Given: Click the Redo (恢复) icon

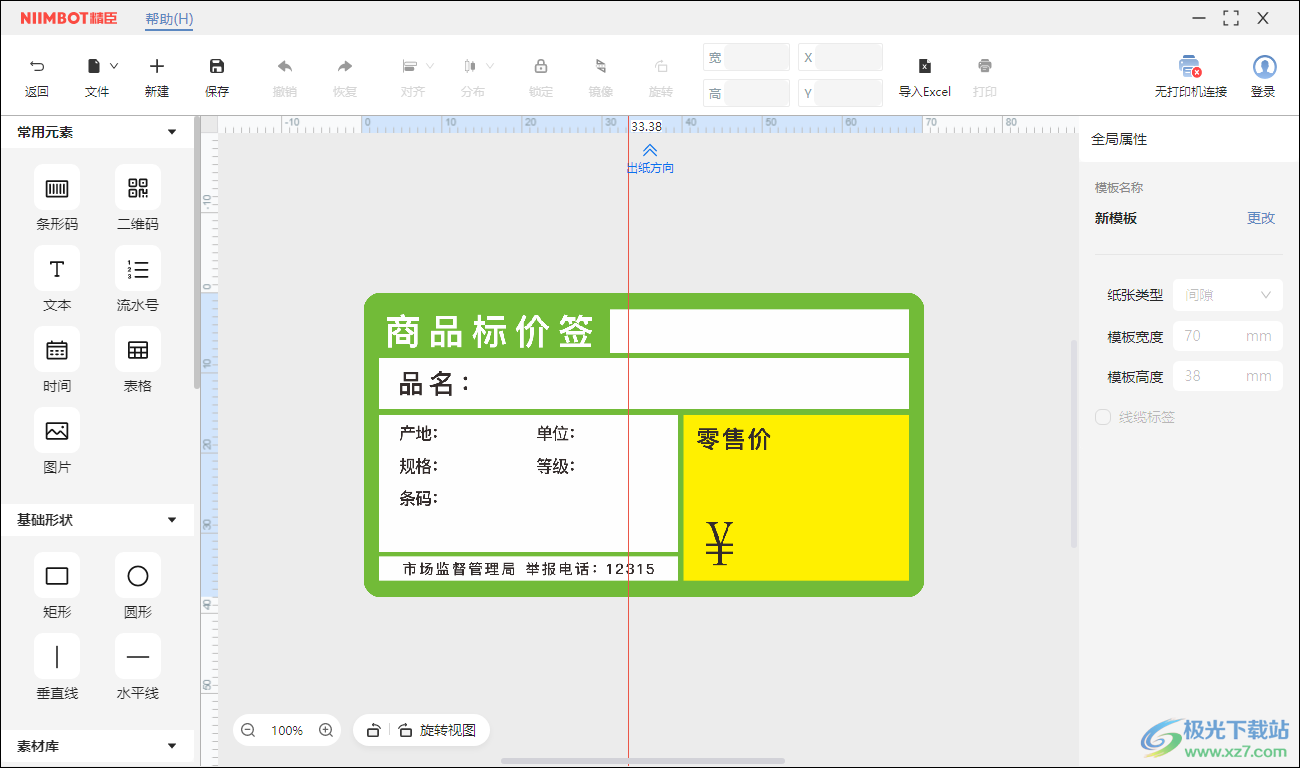Looking at the screenshot, I should (345, 66).
